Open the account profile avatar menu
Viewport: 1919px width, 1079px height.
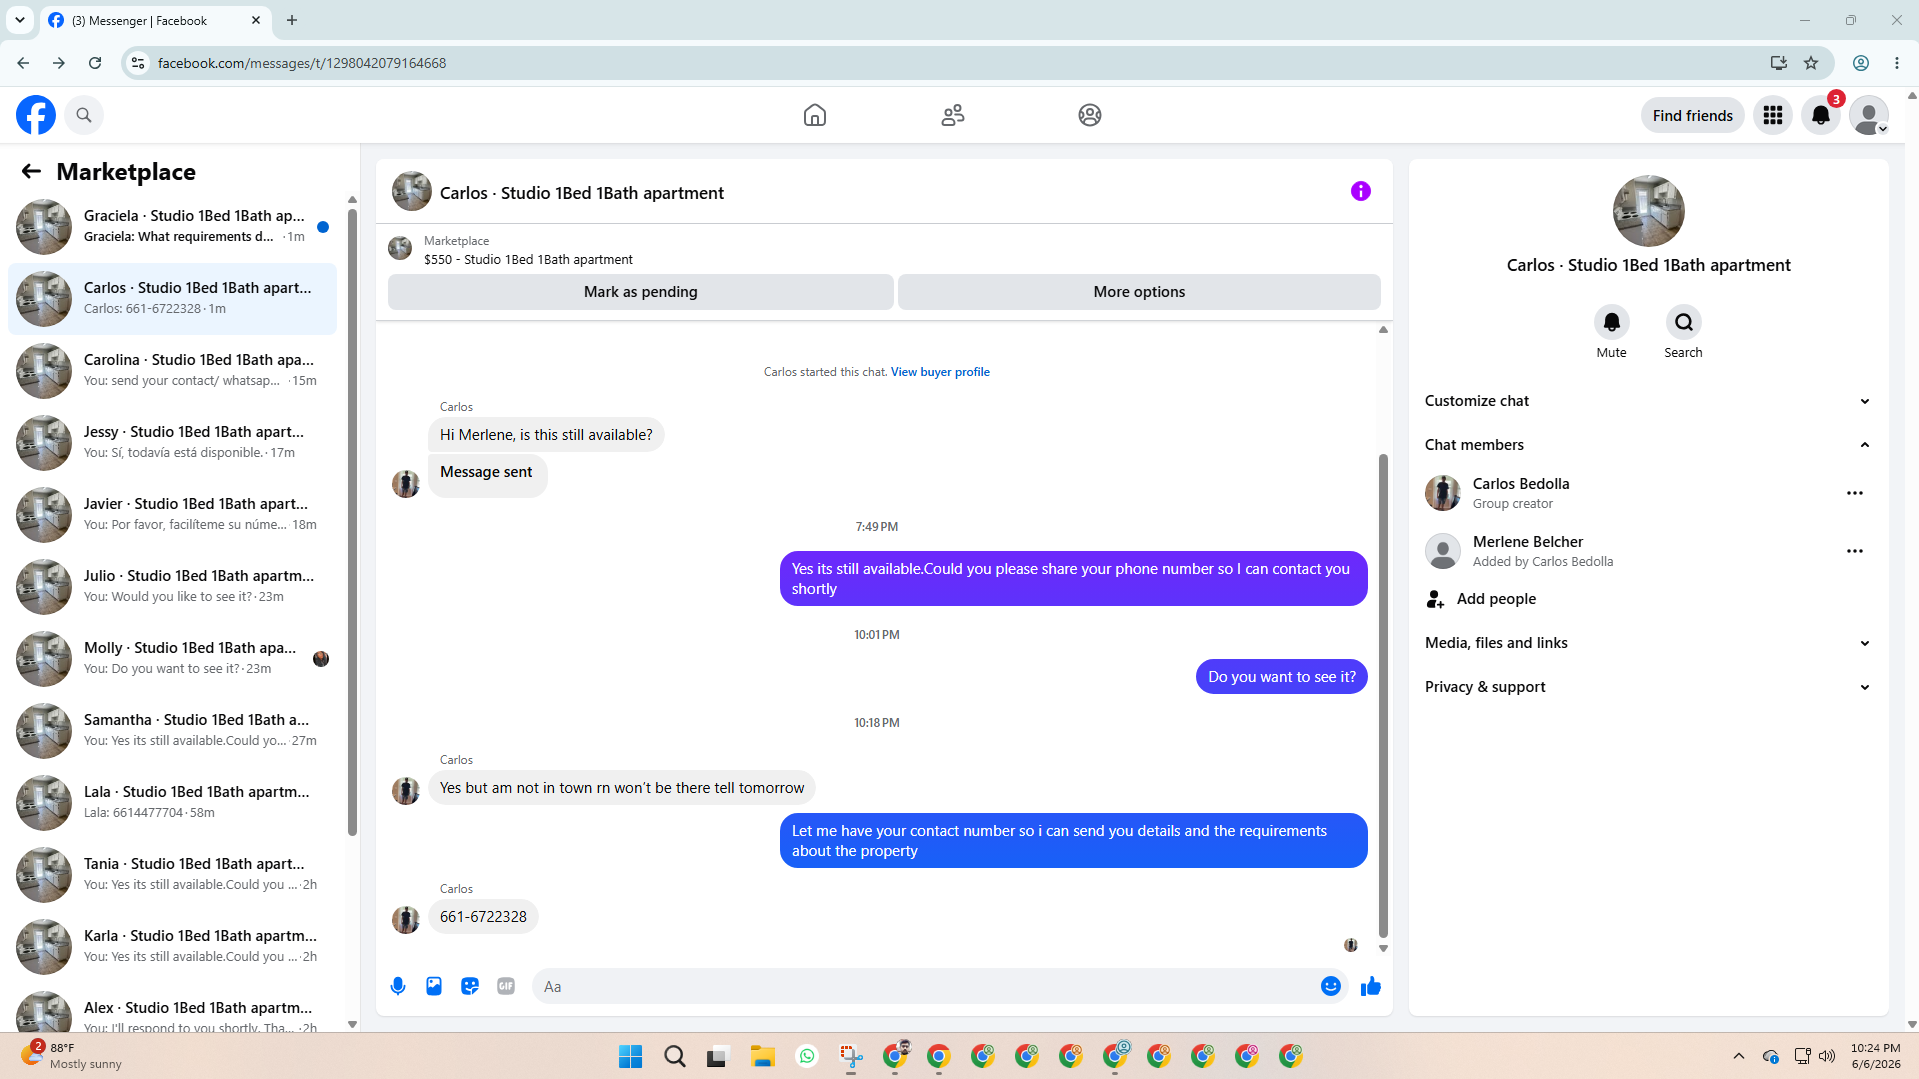[1869, 115]
